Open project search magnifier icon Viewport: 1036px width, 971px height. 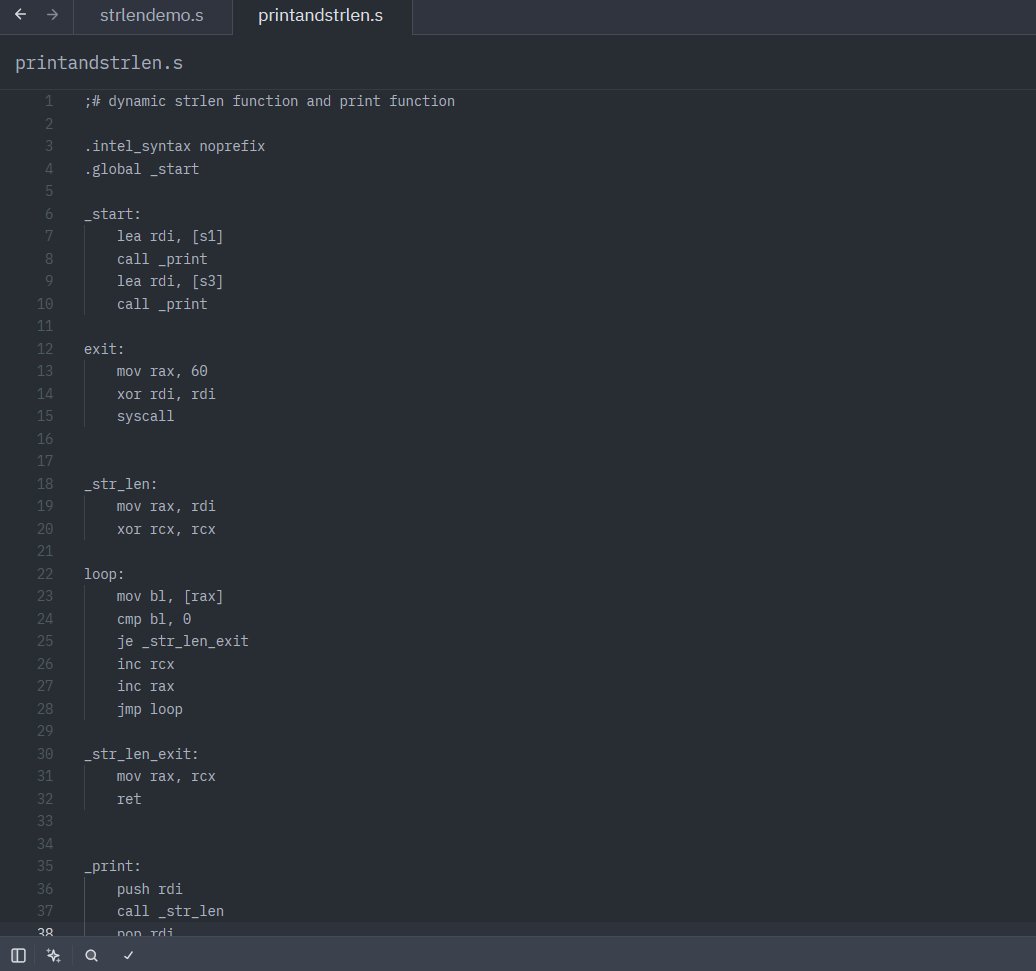[92, 955]
